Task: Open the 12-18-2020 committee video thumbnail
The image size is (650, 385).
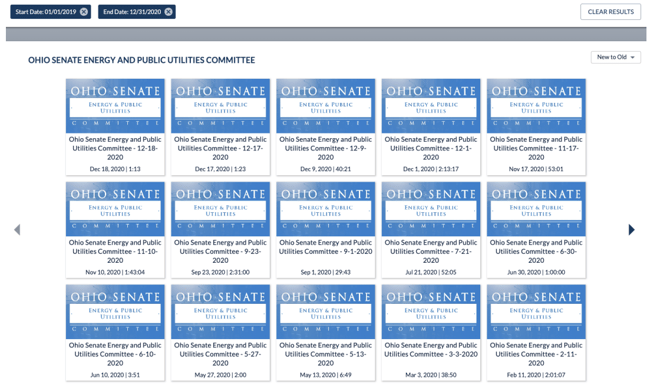Action: click(115, 106)
